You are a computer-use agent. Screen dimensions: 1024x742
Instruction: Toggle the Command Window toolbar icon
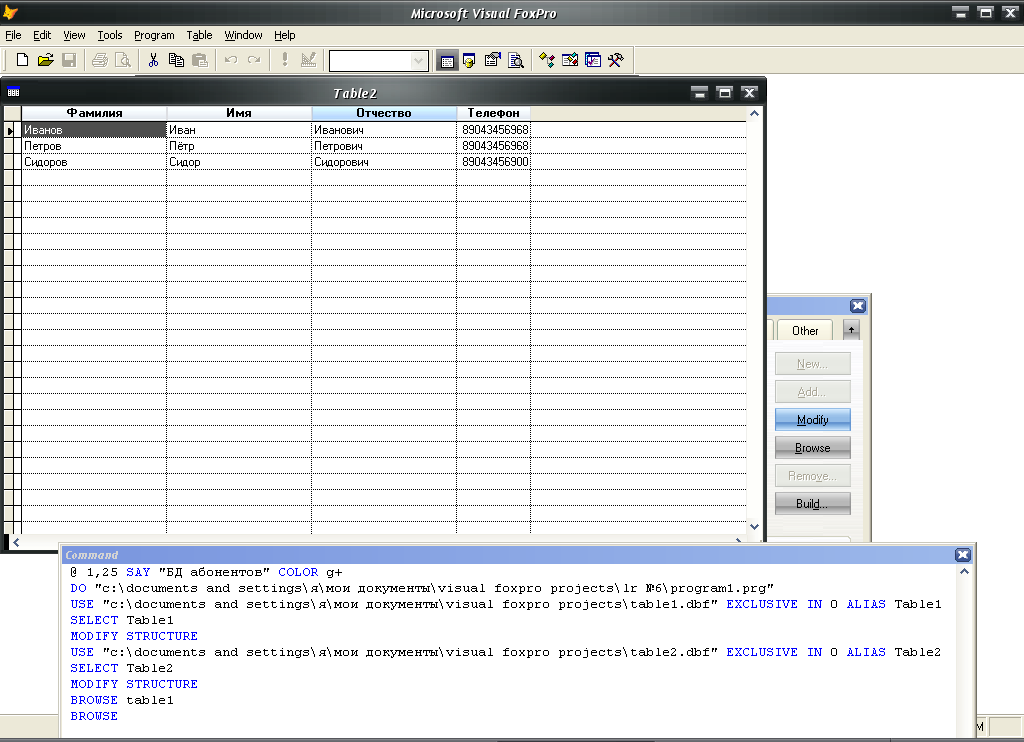447,61
